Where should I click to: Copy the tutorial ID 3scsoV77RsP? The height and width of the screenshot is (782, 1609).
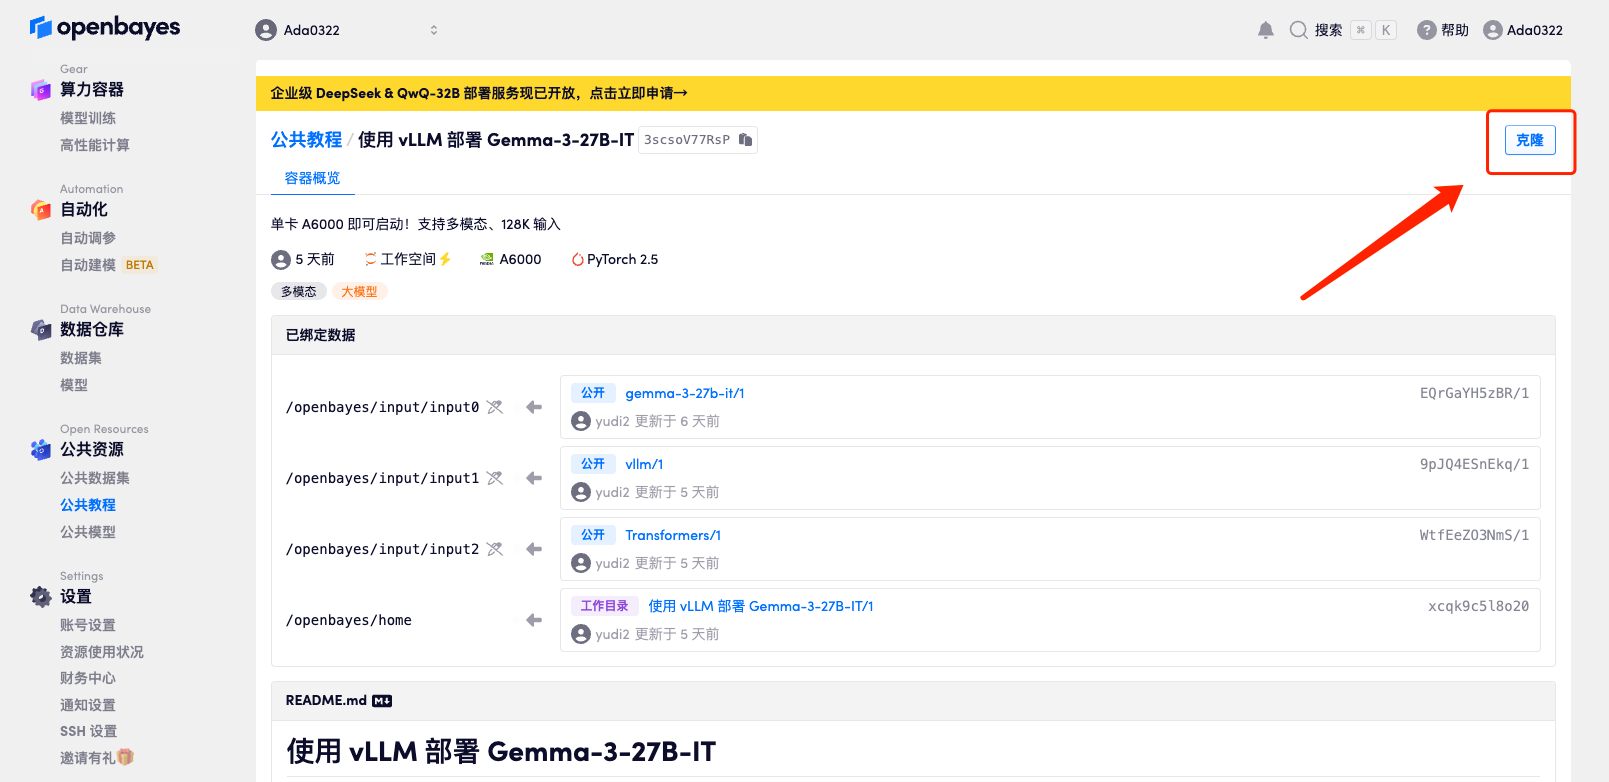pyautogui.click(x=746, y=140)
